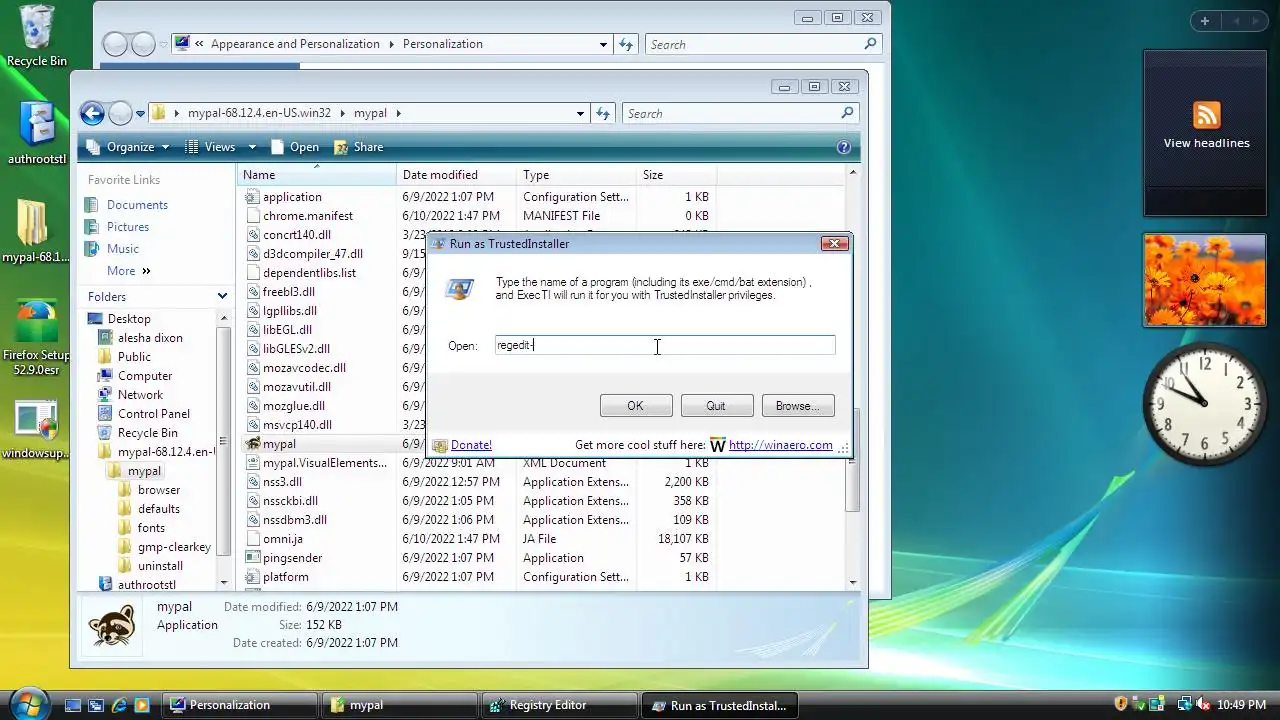Select the mypal application file icon
This screenshot has height=720, width=1280.
click(253, 444)
